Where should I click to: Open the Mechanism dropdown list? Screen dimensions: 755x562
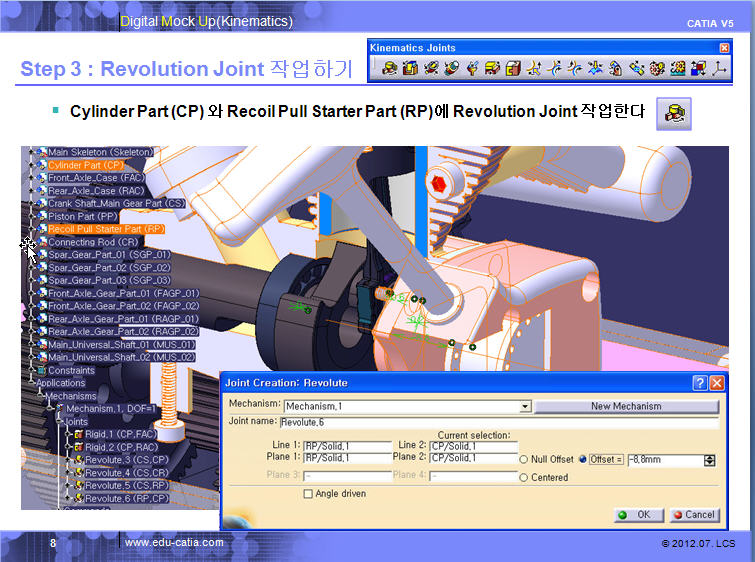[x=525, y=407]
